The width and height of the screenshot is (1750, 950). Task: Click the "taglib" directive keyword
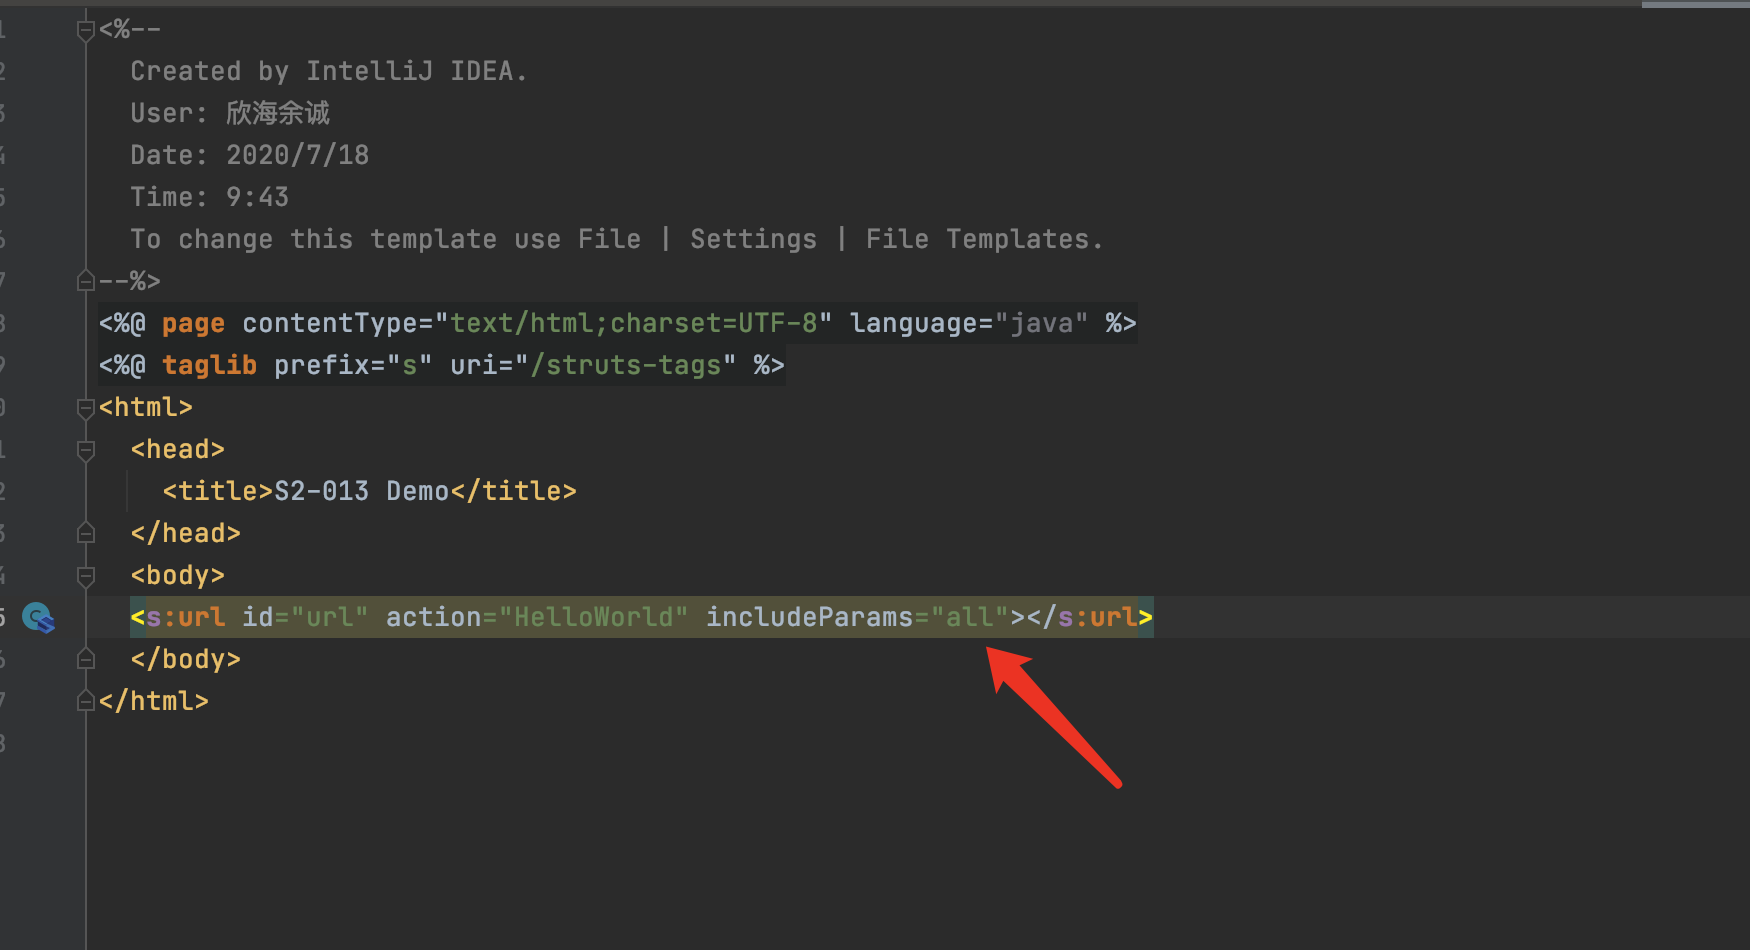[210, 365]
